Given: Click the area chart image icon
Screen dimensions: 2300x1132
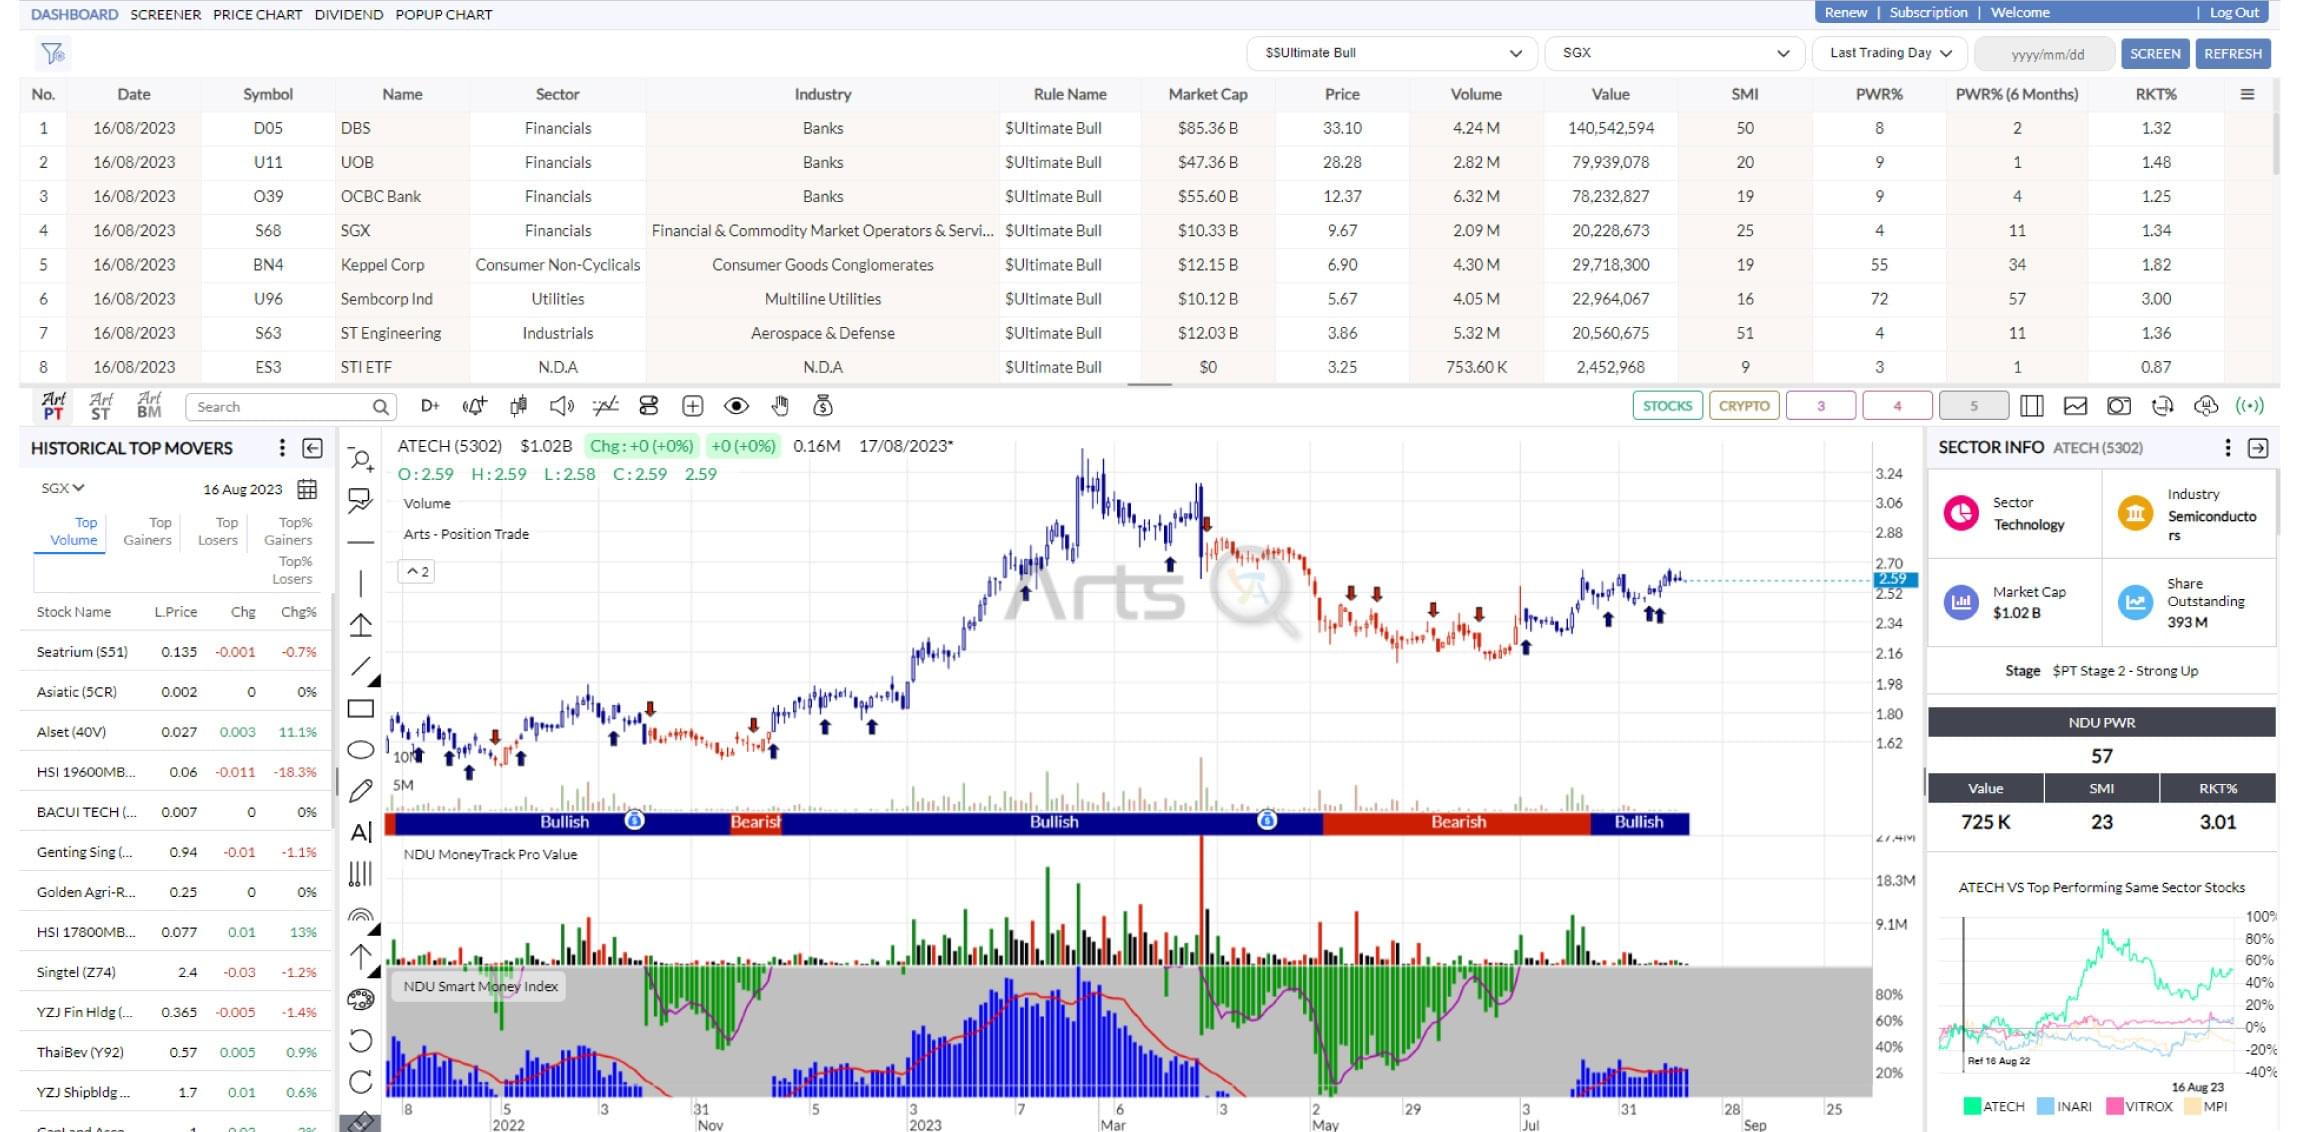Looking at the screenshot, I should point(2075,406).
